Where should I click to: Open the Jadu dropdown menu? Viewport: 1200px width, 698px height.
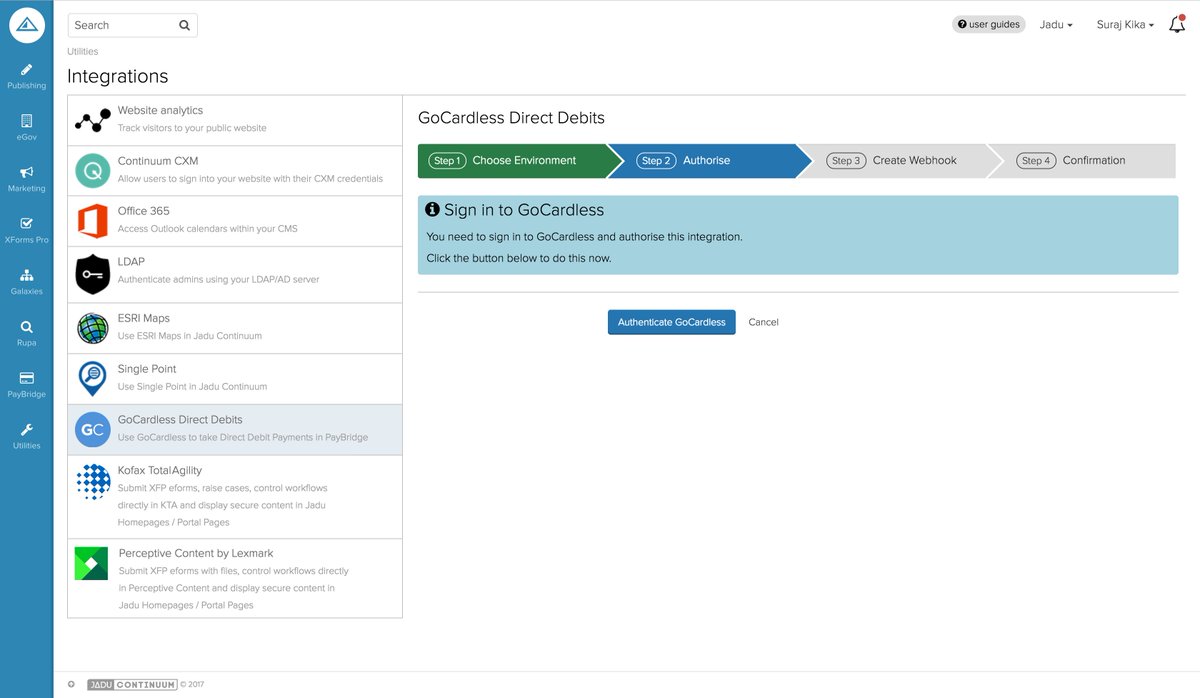[x=1056, y=24]
